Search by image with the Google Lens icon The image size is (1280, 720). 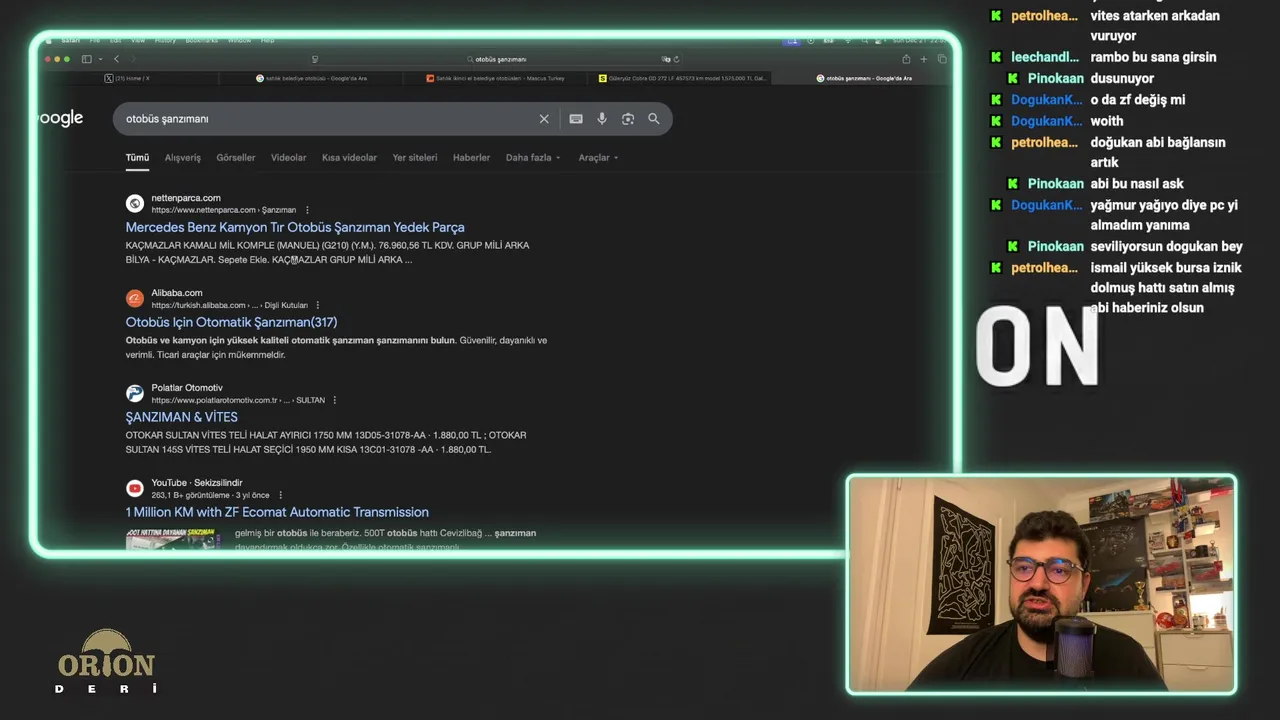point(628,119)
